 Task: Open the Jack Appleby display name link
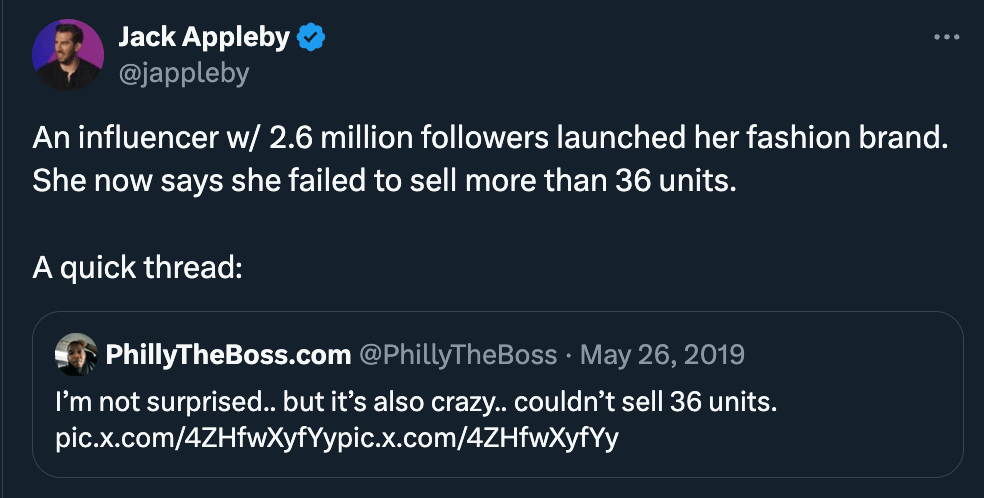[x=204, y=39]
